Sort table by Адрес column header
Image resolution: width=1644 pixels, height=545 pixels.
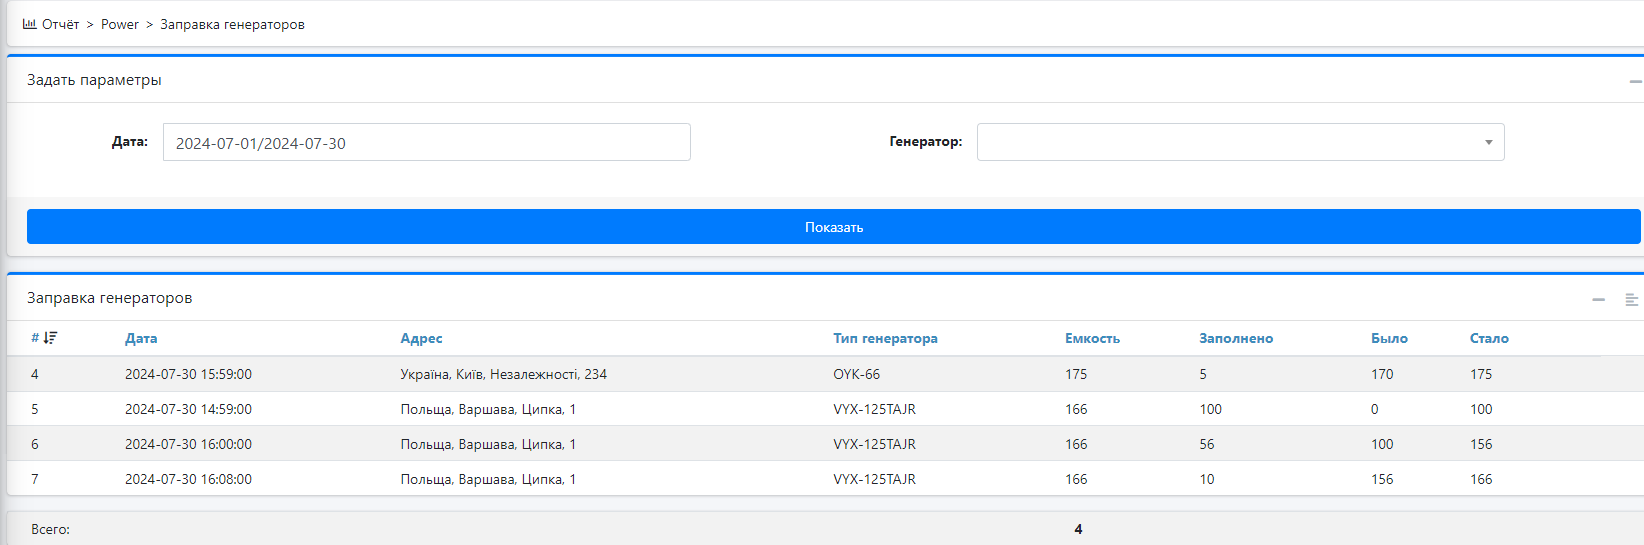tap(421, 338)
